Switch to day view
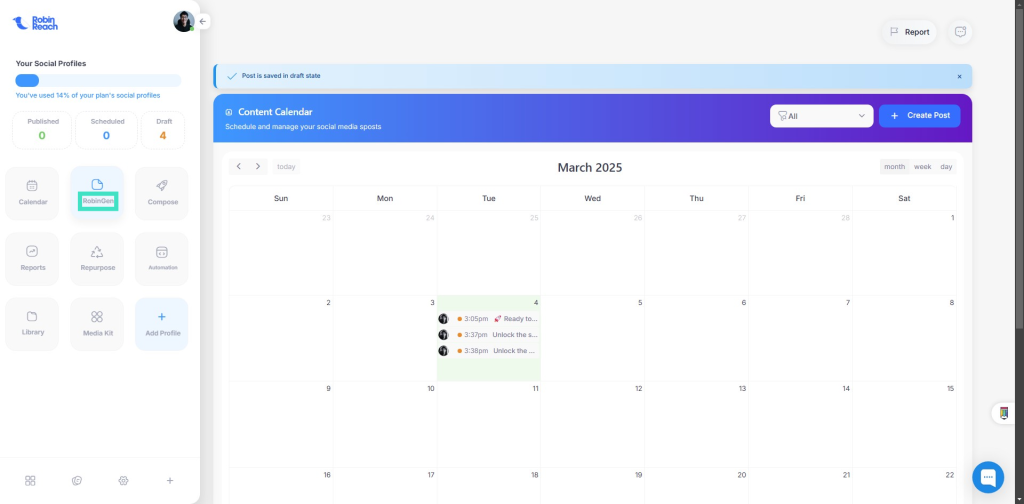The image size is (1024, 504). [946, 166]
